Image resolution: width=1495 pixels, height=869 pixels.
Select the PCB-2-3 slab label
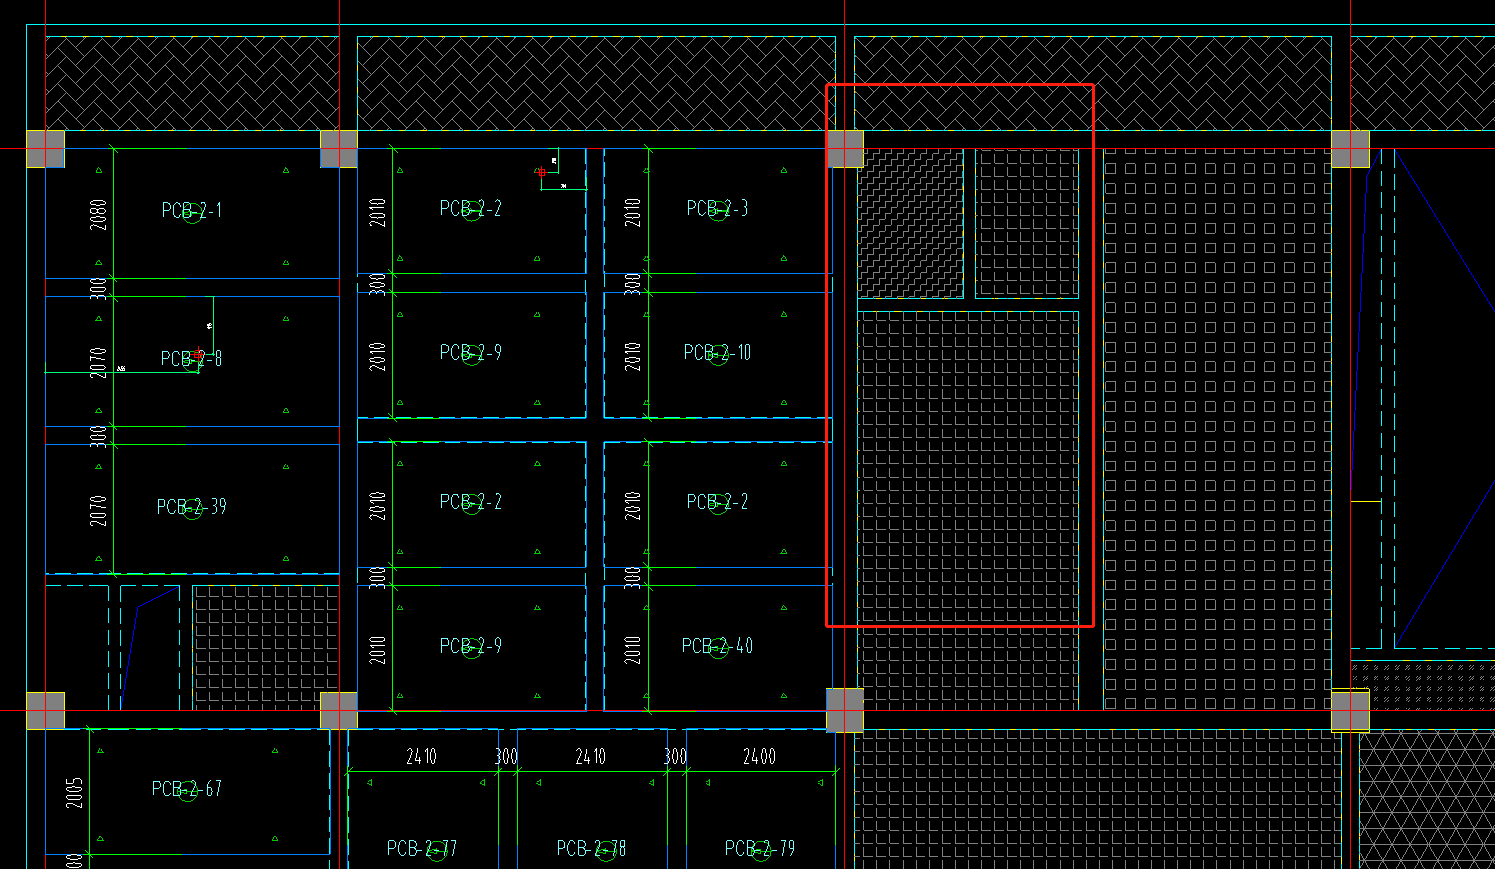click(x=717, y=208)
